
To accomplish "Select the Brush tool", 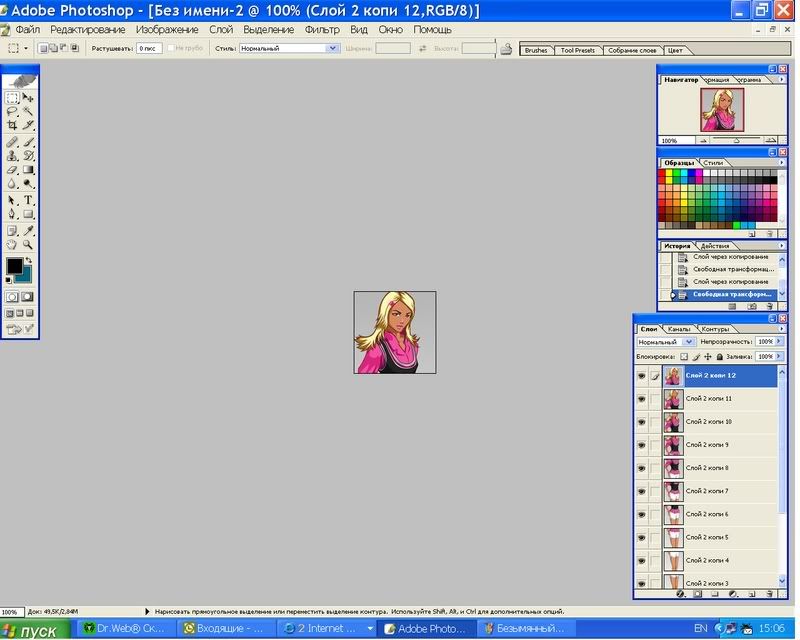I will [28, 142].
